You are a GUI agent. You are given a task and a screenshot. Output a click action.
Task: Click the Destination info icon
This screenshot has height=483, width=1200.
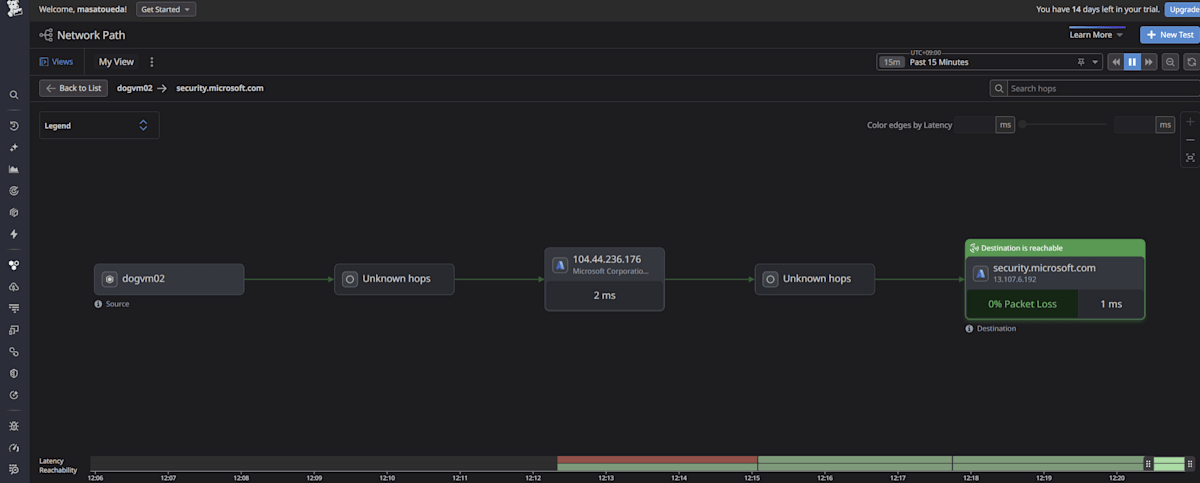tap(969, 328)
